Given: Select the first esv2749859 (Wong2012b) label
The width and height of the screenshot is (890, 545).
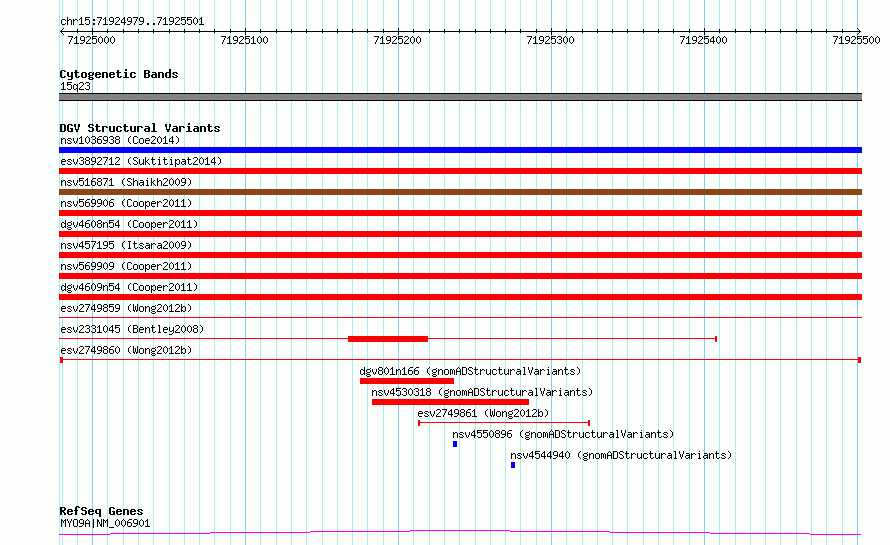Looking at the screenshot, I should 126,308.
